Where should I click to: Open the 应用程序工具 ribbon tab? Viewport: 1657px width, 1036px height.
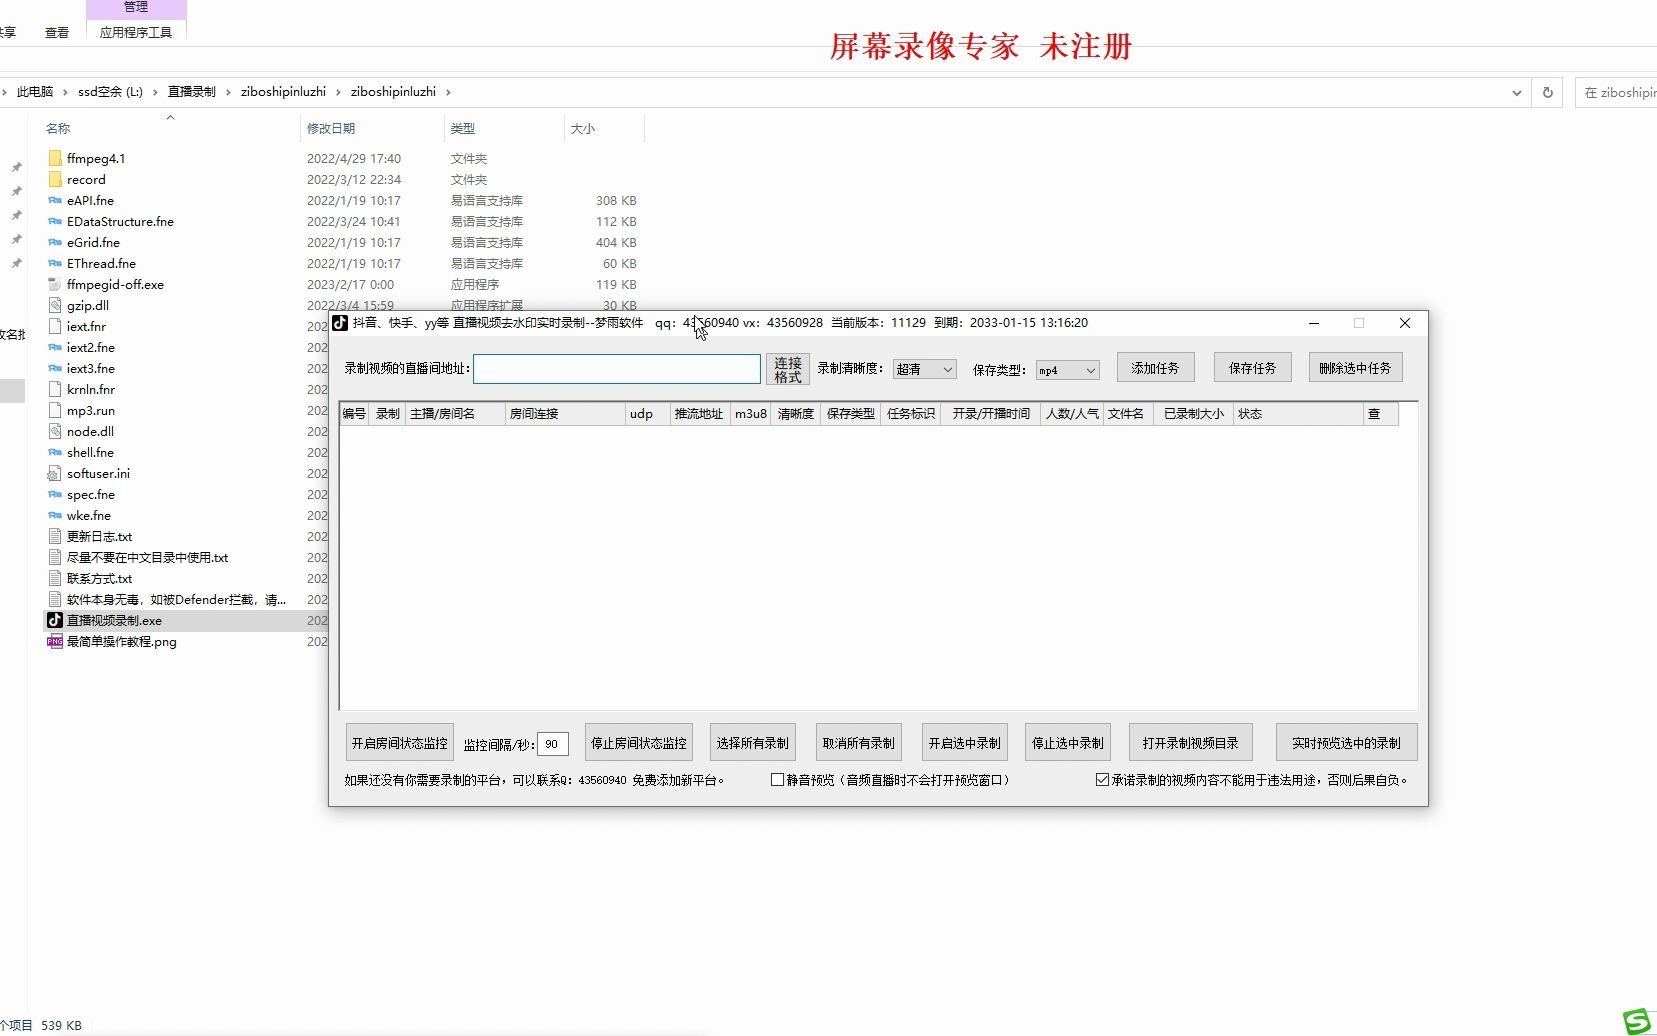[136, 32]
